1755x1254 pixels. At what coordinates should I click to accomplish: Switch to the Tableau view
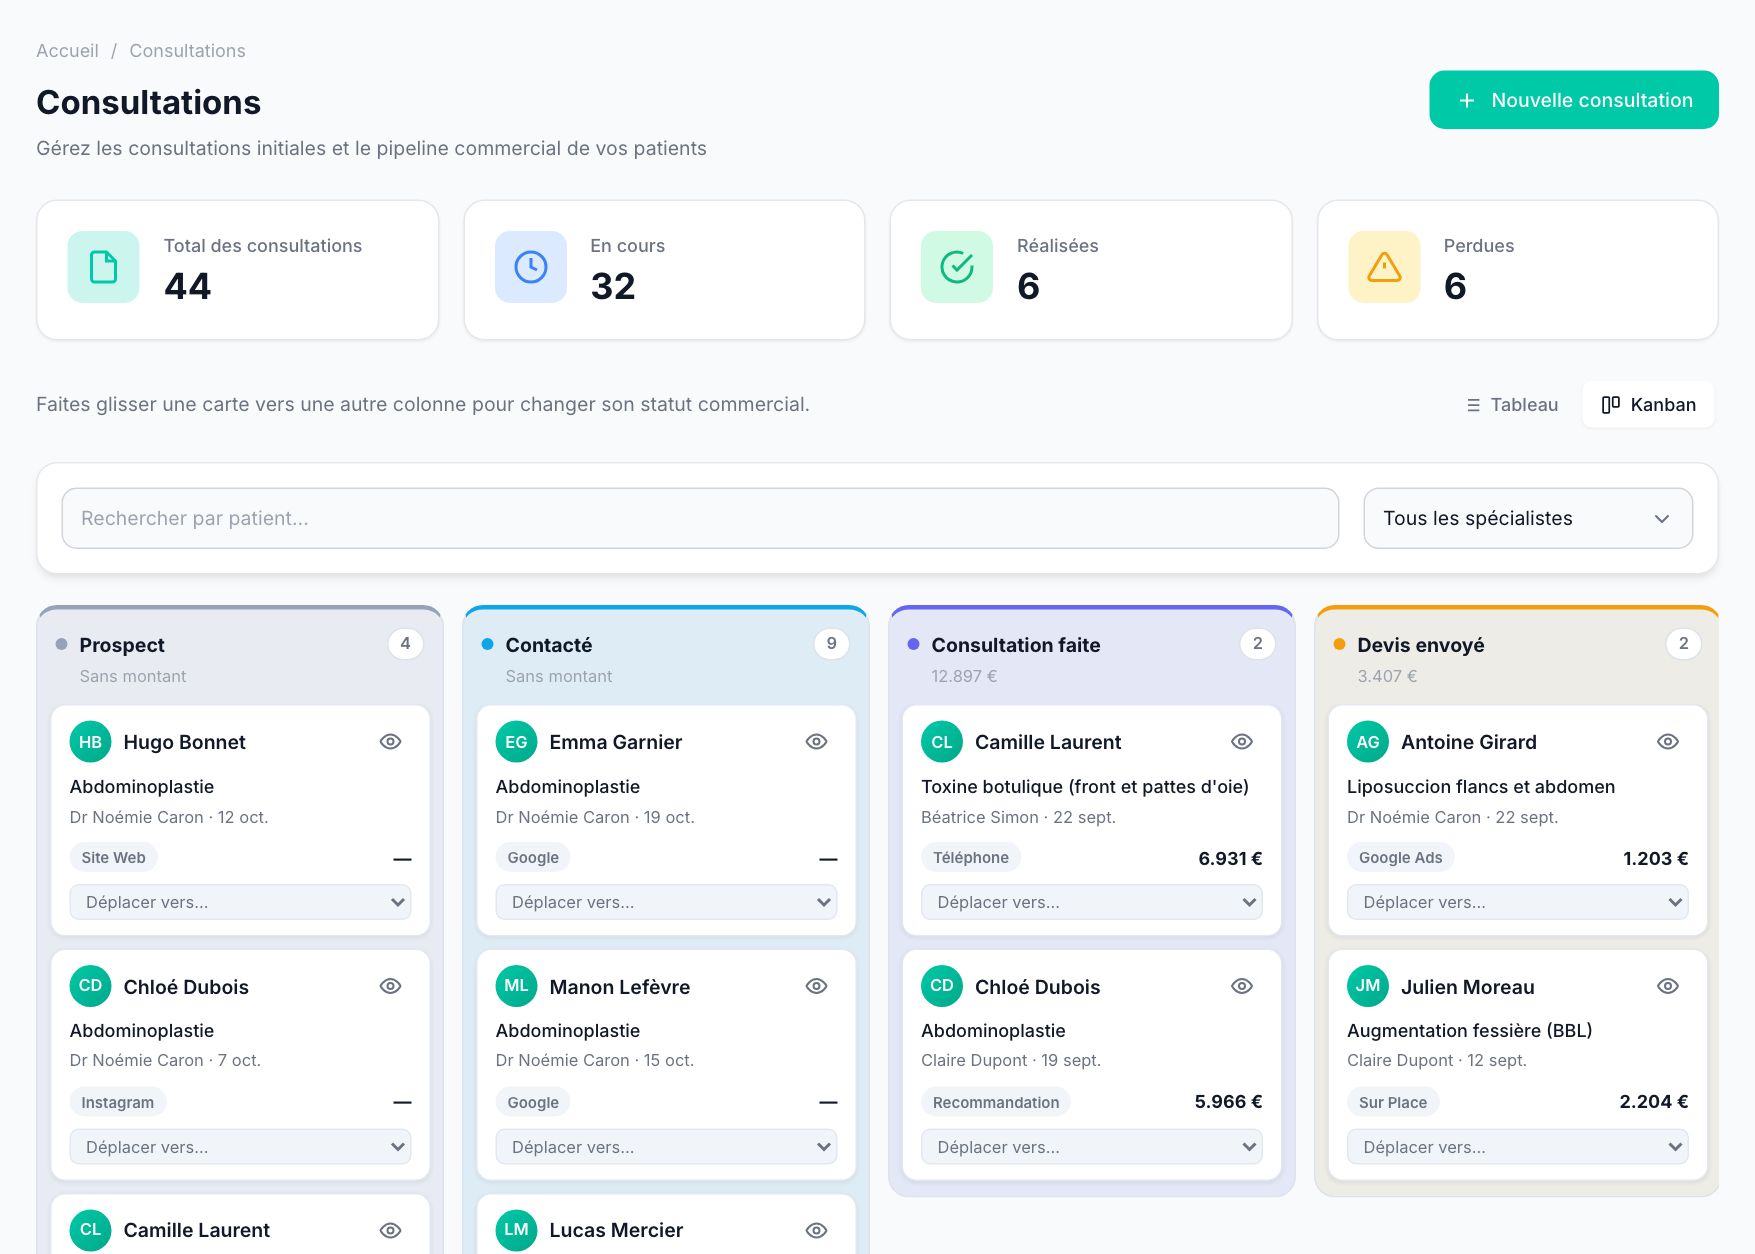pos(1512,405)
